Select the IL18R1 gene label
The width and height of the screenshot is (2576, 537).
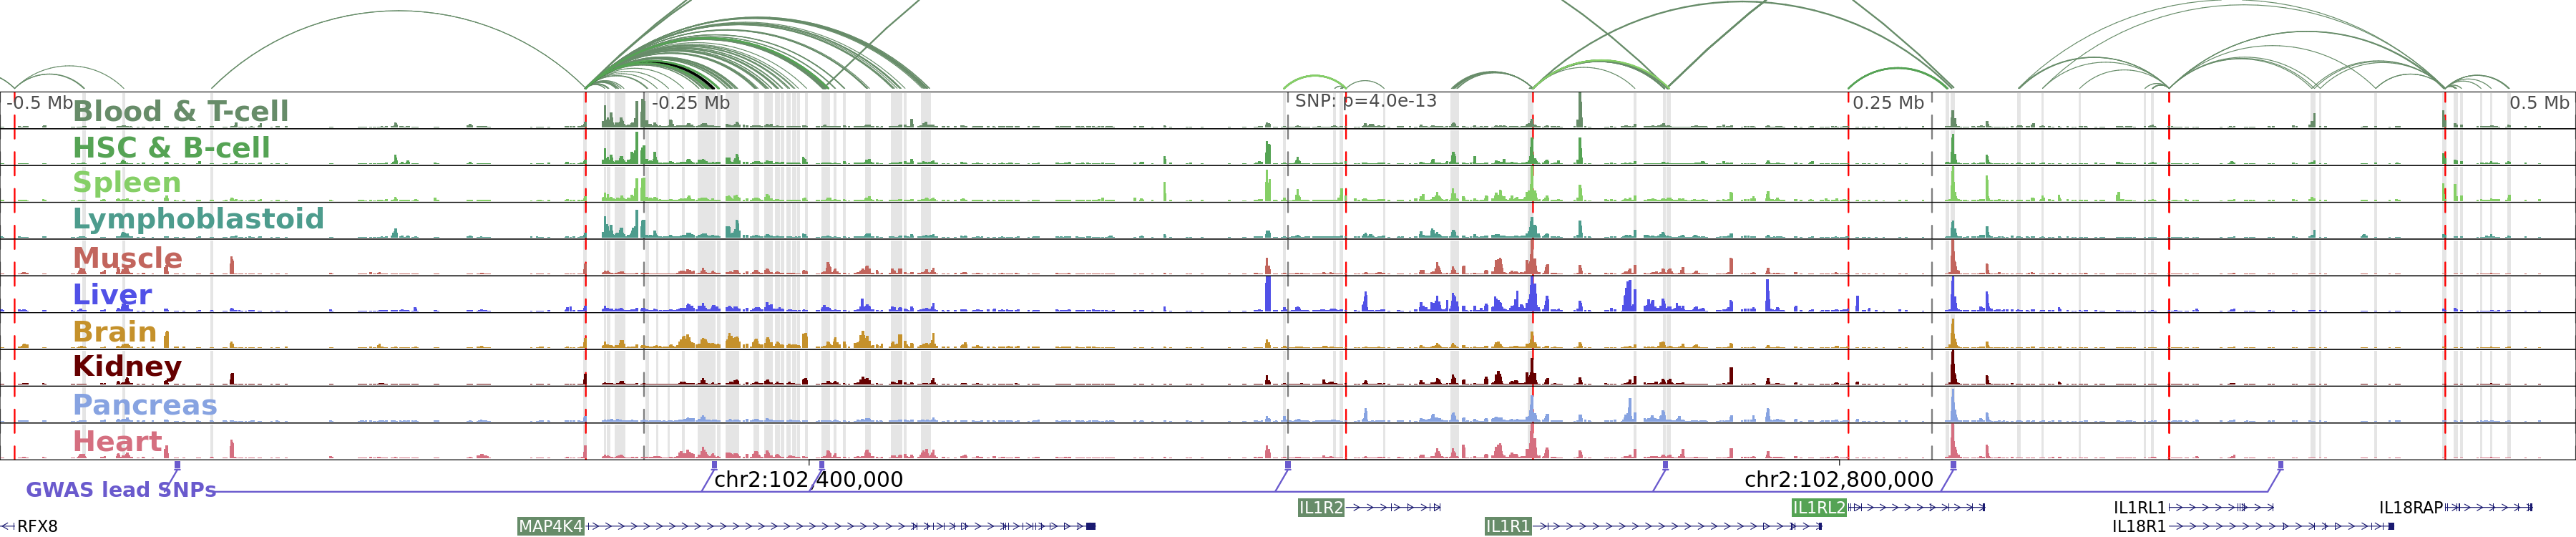point(2138,526)
